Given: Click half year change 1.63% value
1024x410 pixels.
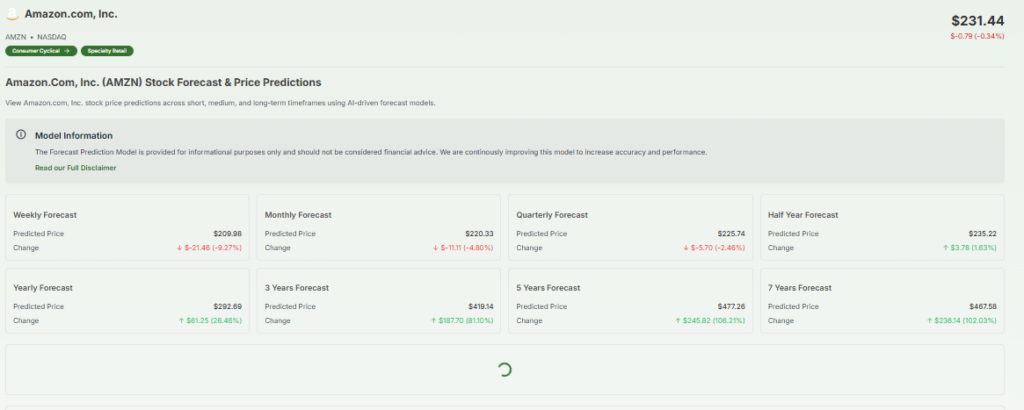Looking at the screenshot, I should (x=969, y=248).
